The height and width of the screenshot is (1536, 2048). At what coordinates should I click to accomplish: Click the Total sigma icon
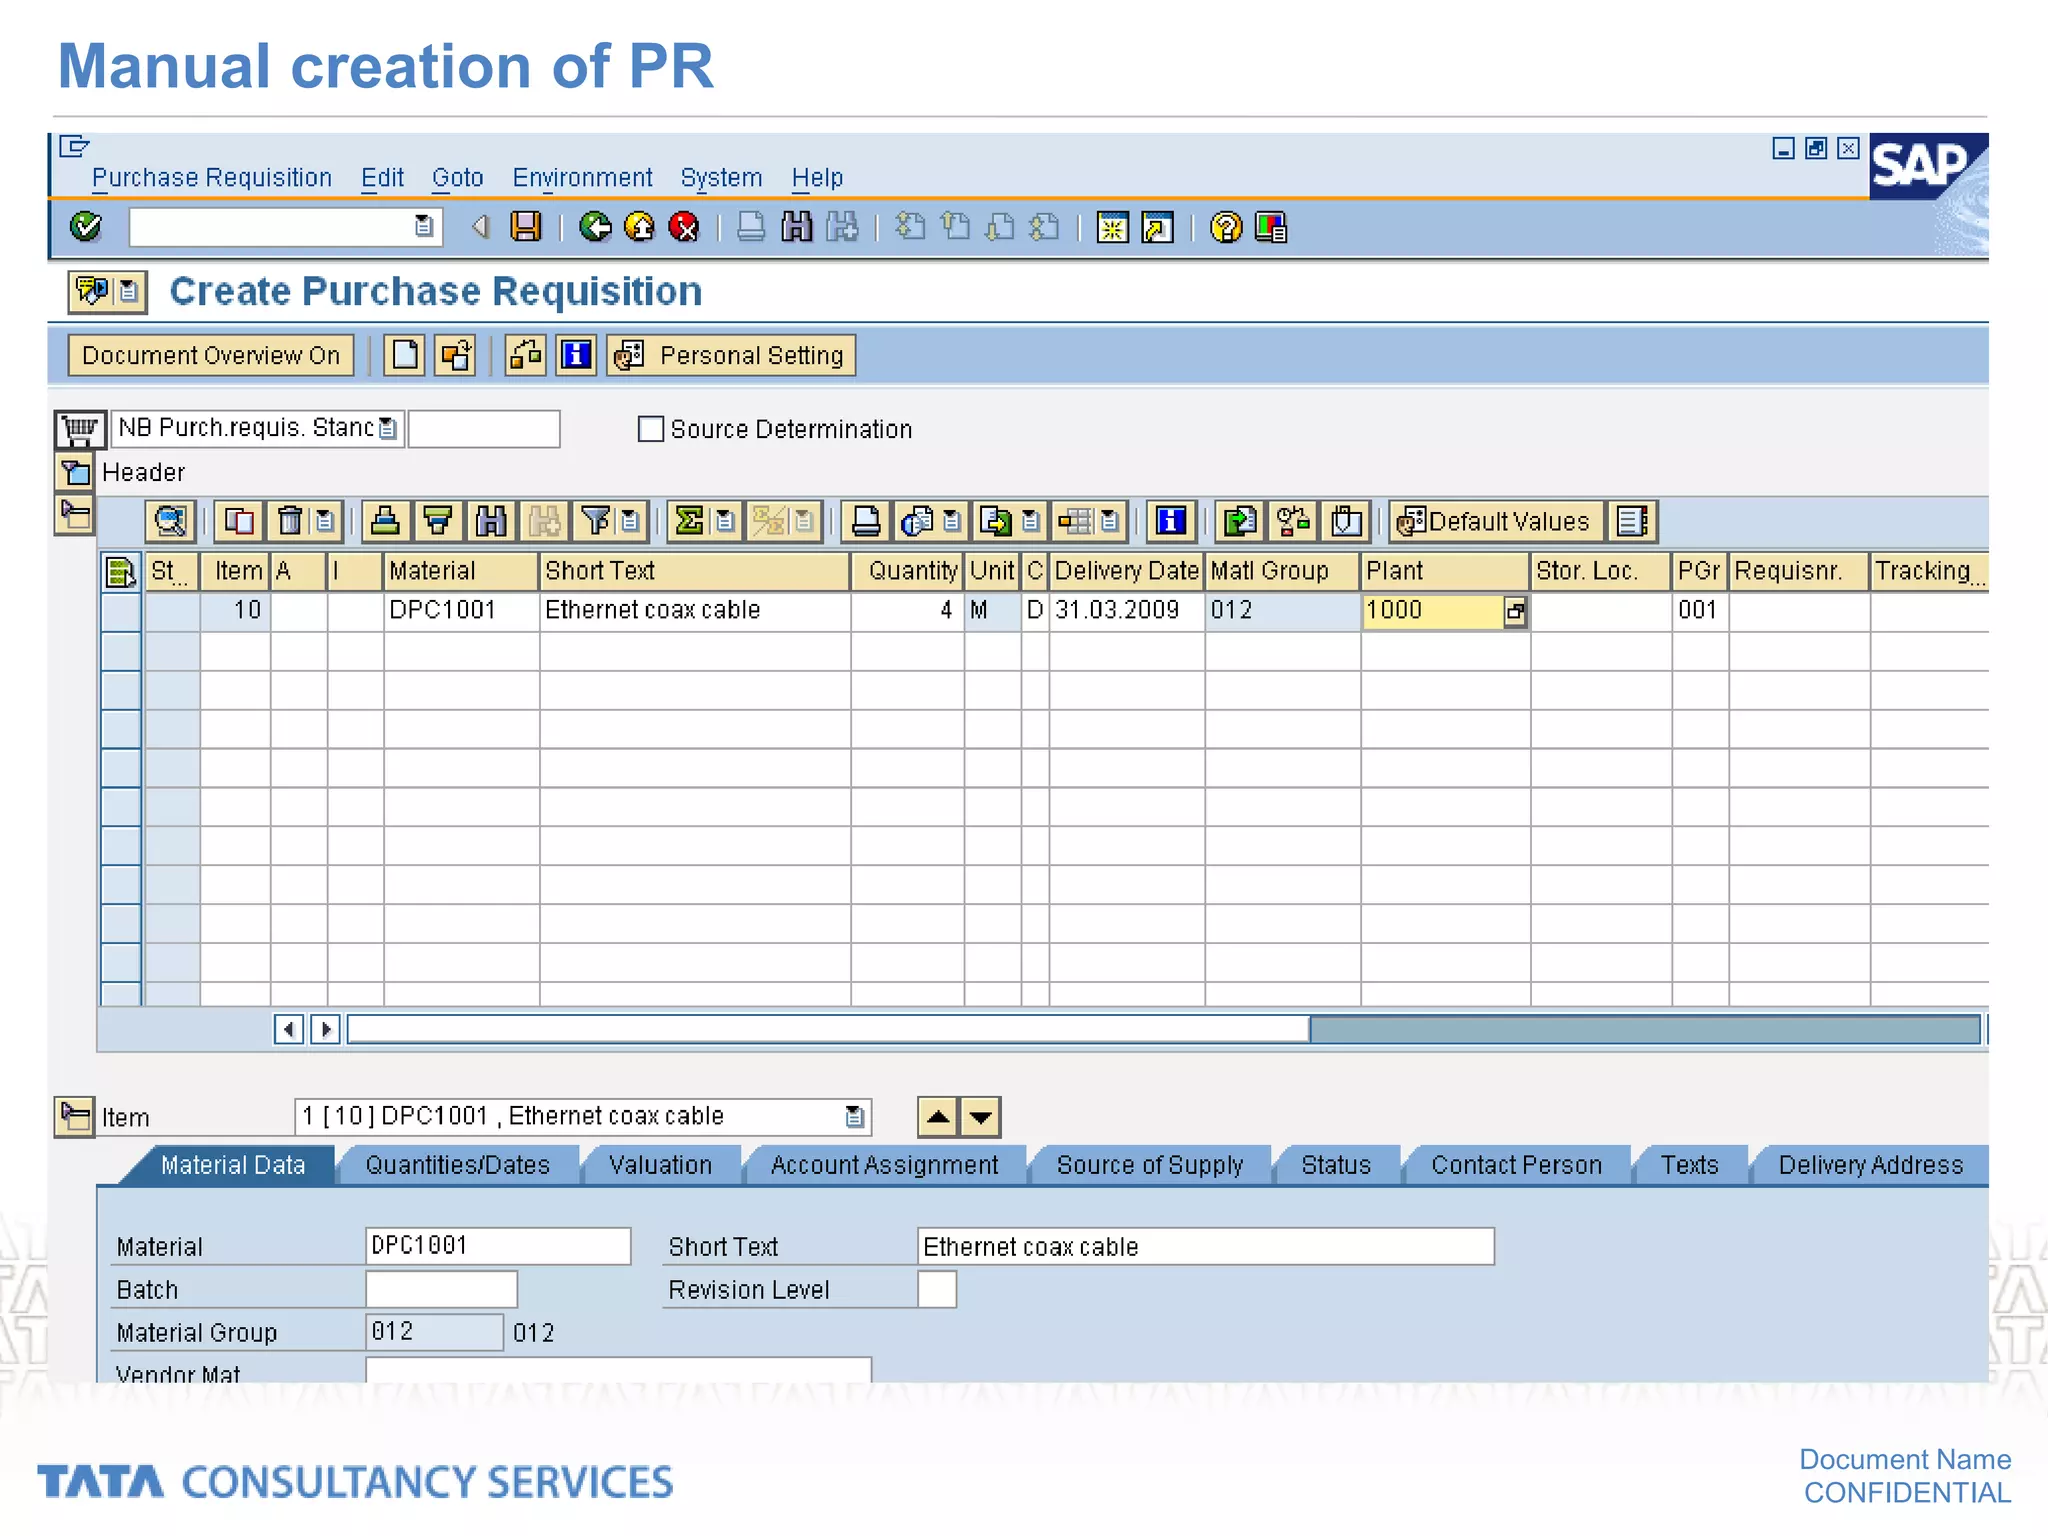pyautogui.click(x=689, y=521)
